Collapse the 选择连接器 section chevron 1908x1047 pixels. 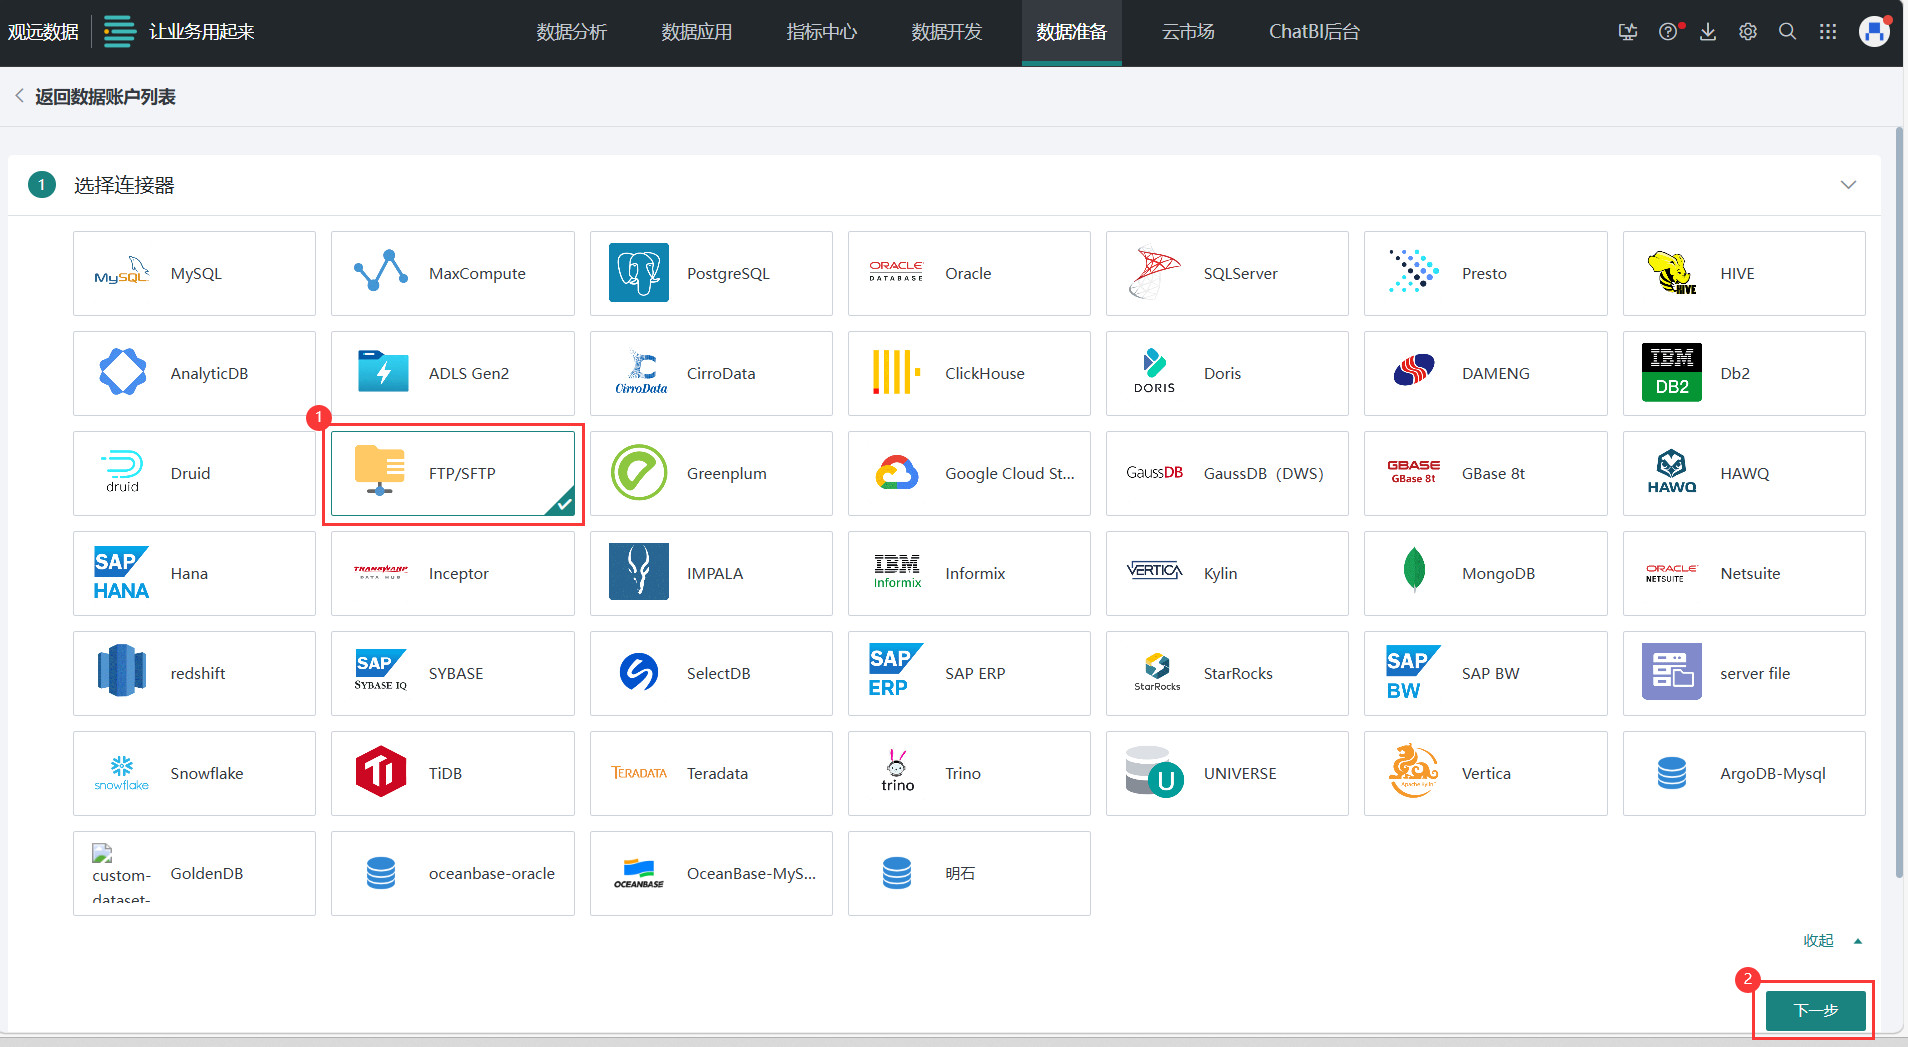coord(1848,185)
